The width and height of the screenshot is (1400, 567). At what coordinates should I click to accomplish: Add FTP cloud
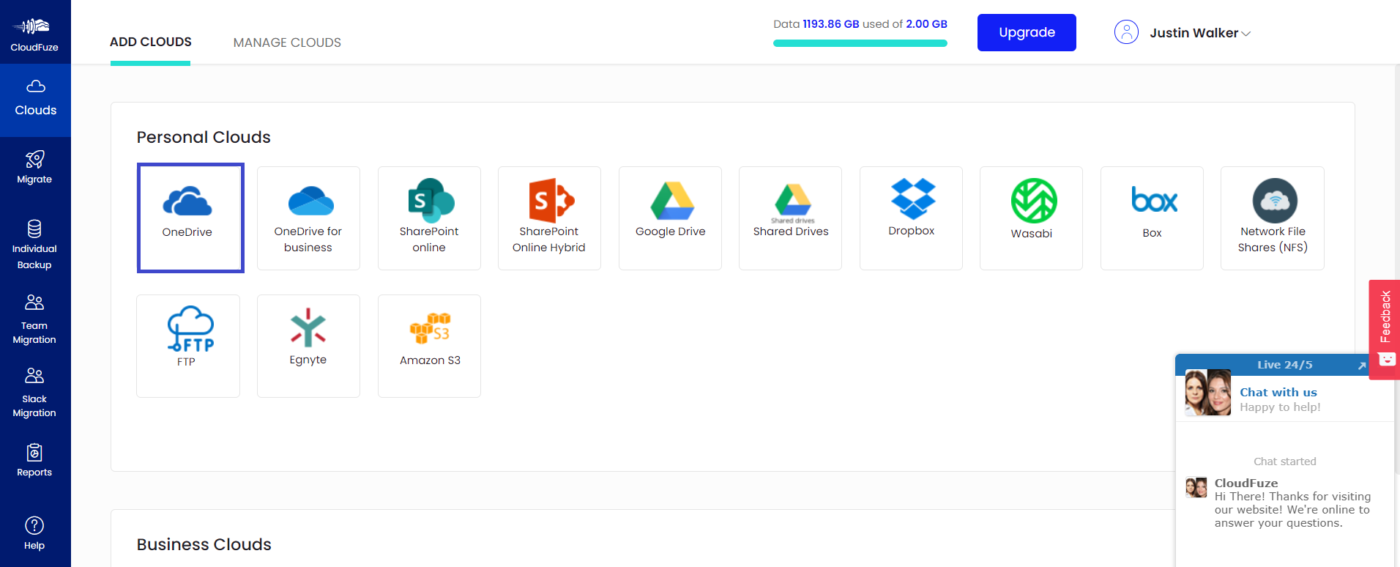[188, 346]
